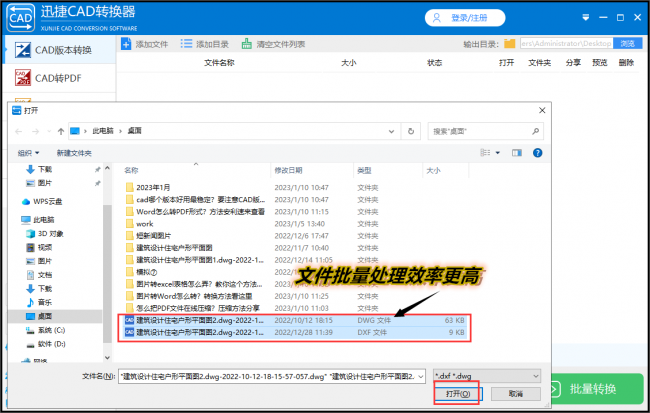Screen dimensions: 650x413
Task: Sort by 修改日期 column header
Action: point(288,170)
